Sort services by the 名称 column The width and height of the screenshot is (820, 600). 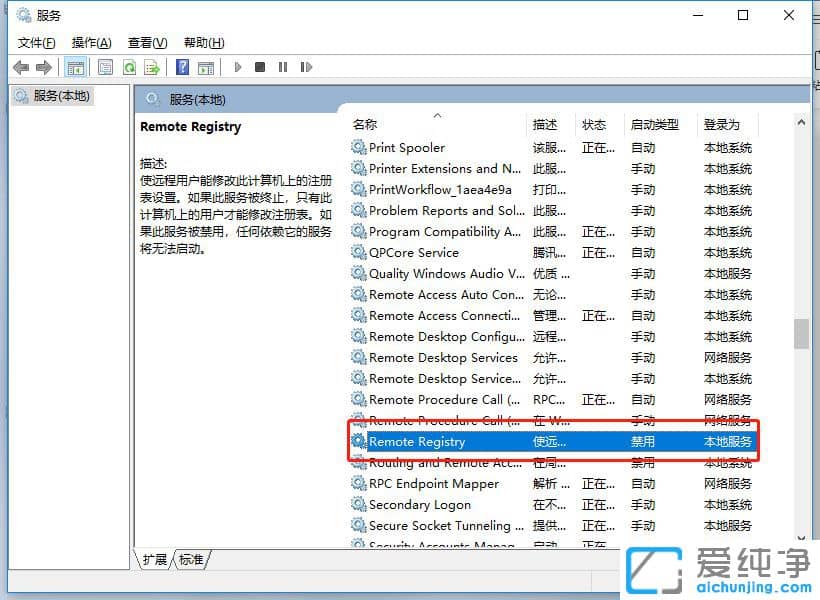365,124
